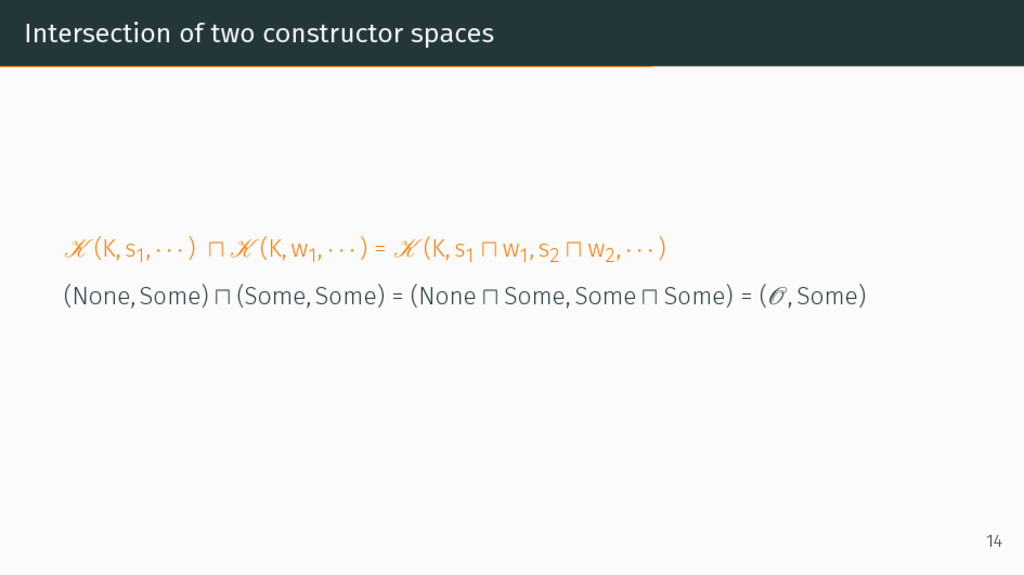Click the final 'Some' in the result tuple
The height and width of the screenshot is (575, 1024).
(x=826, y=296)
